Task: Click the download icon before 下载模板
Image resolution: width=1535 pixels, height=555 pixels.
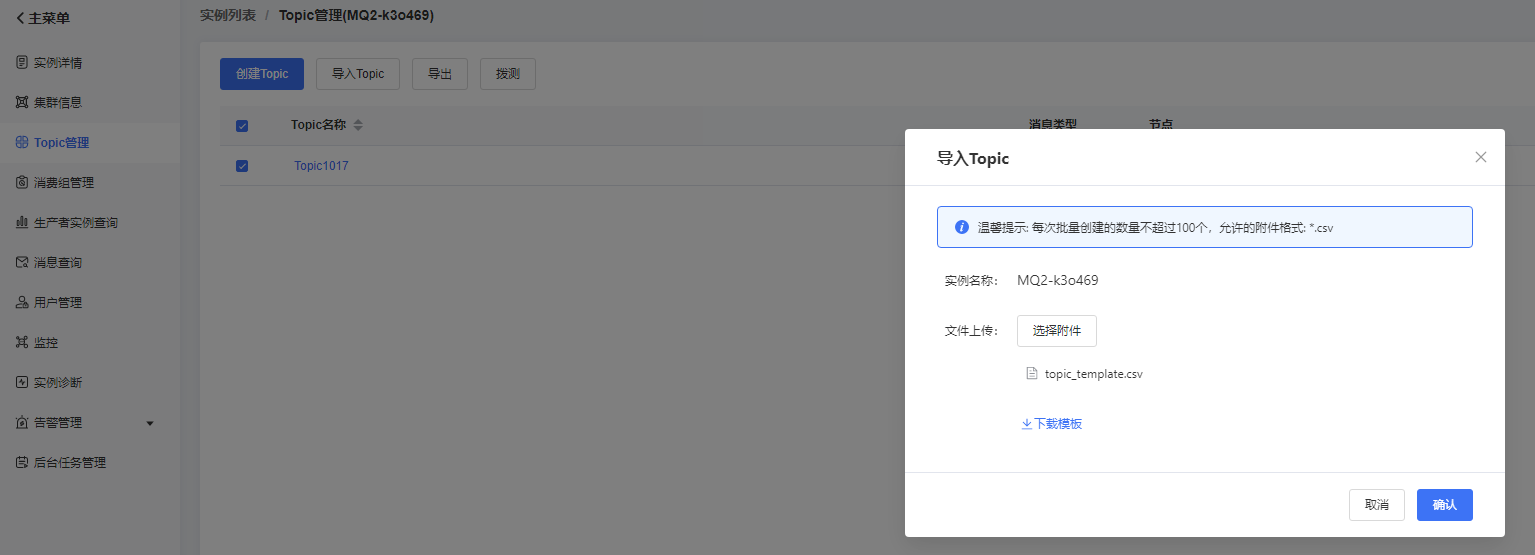Action: click(1026, 424)
